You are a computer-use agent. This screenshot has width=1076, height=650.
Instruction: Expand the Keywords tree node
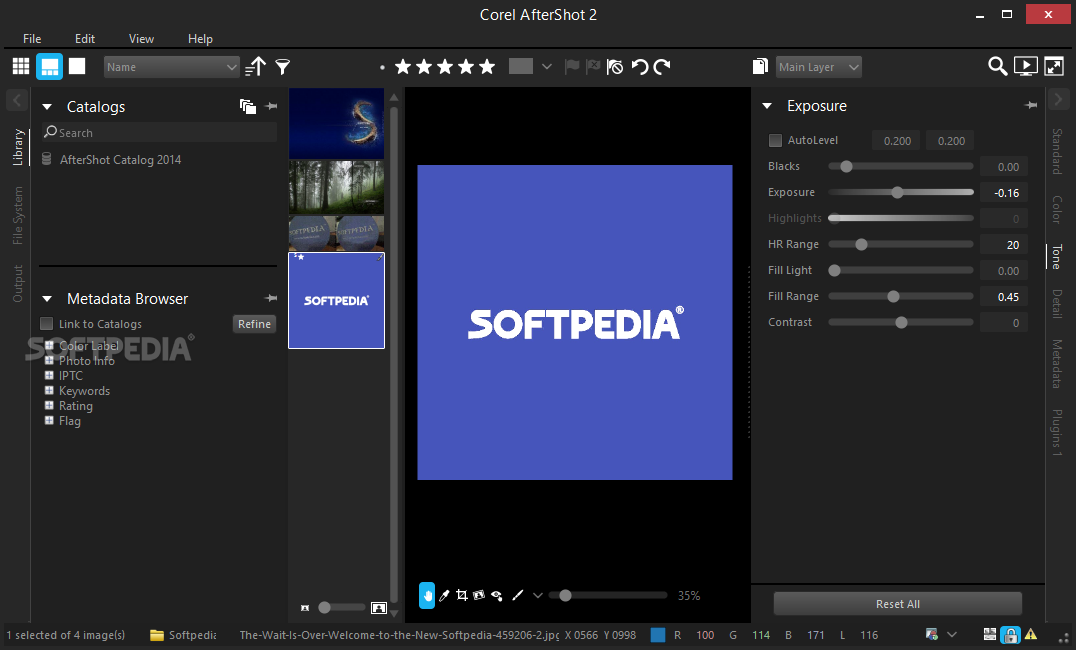(49, 391)
